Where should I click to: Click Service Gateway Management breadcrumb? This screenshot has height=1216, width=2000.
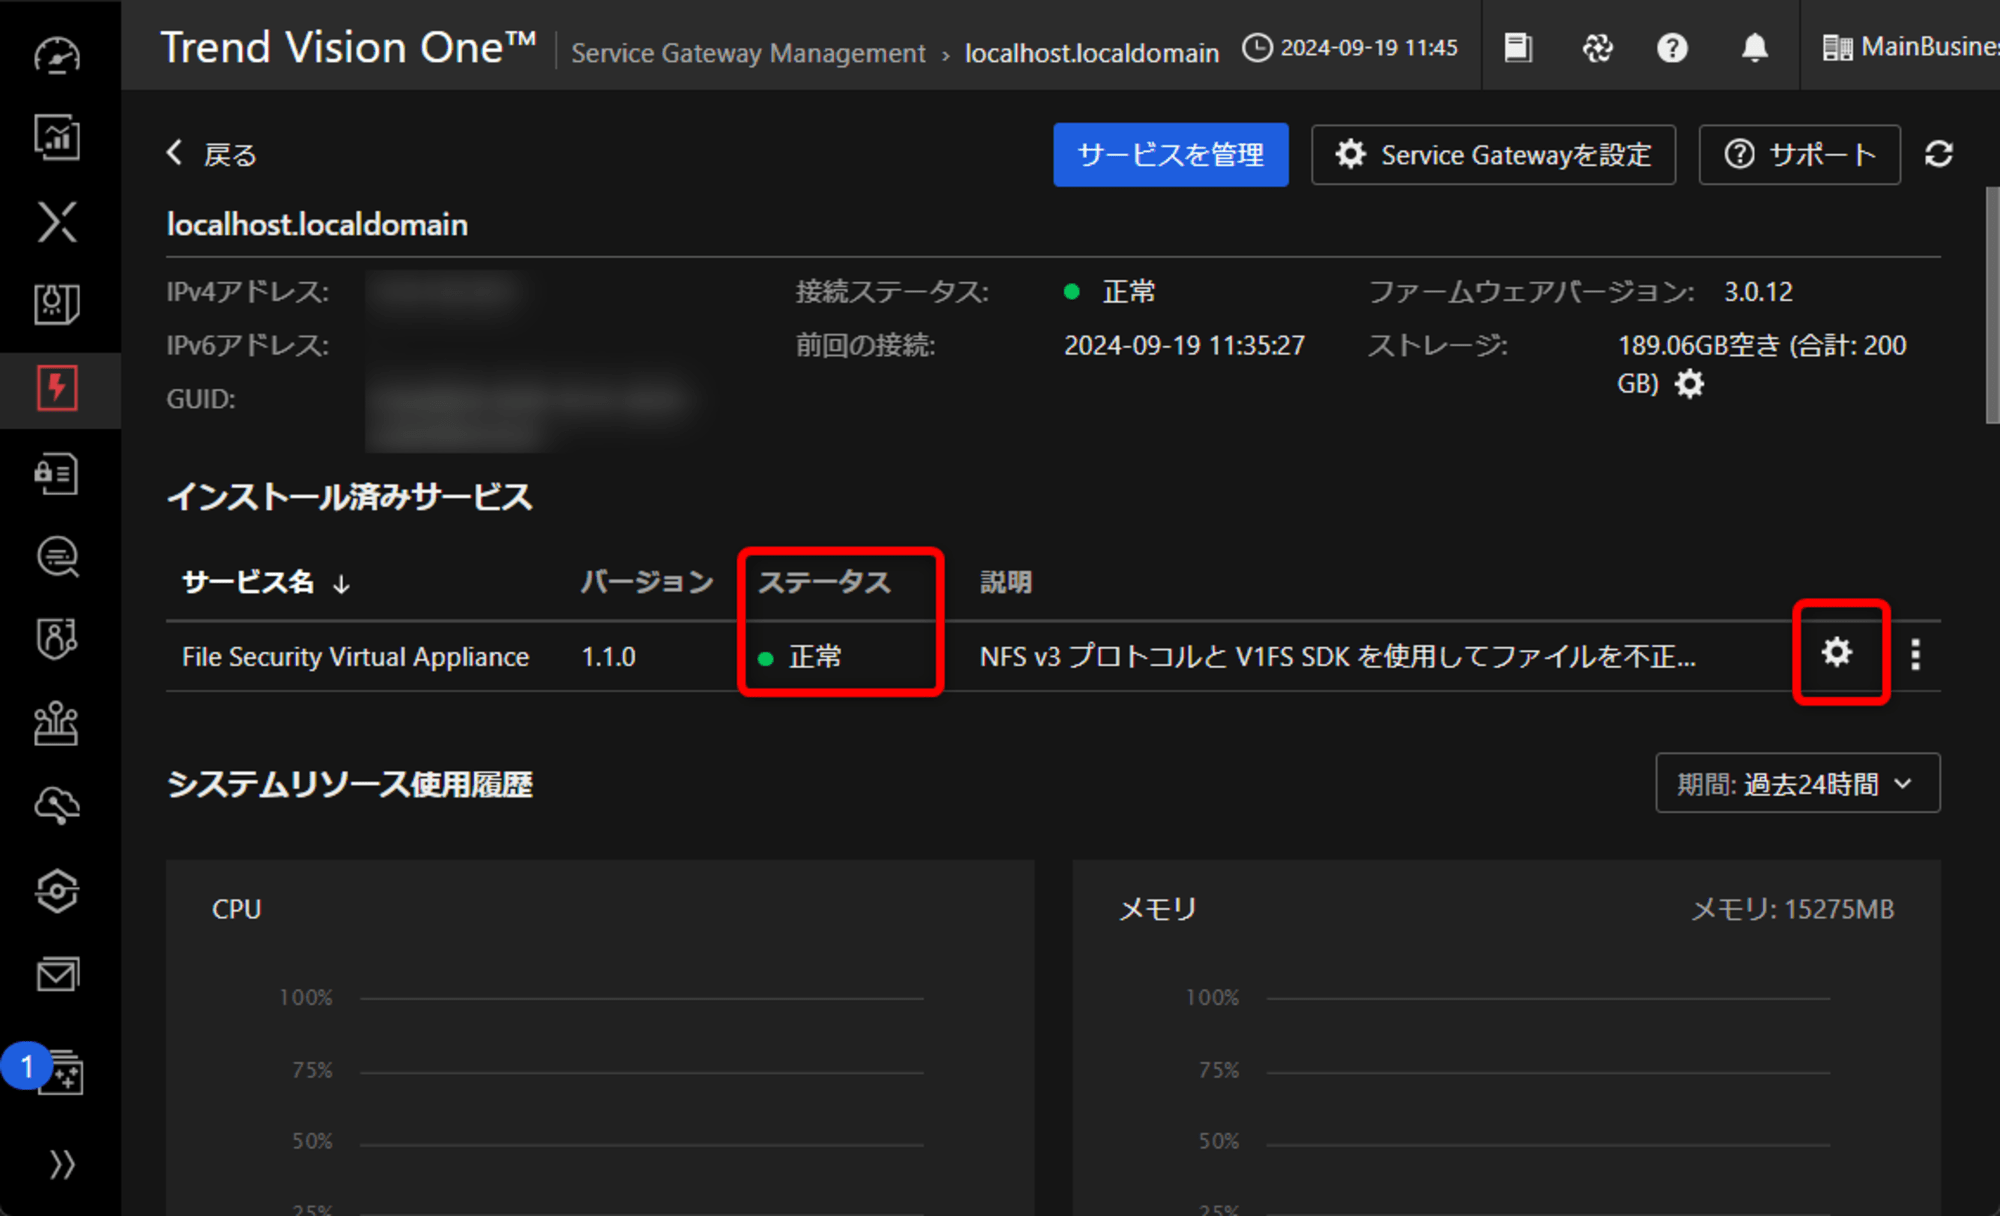tap(748, 53)
